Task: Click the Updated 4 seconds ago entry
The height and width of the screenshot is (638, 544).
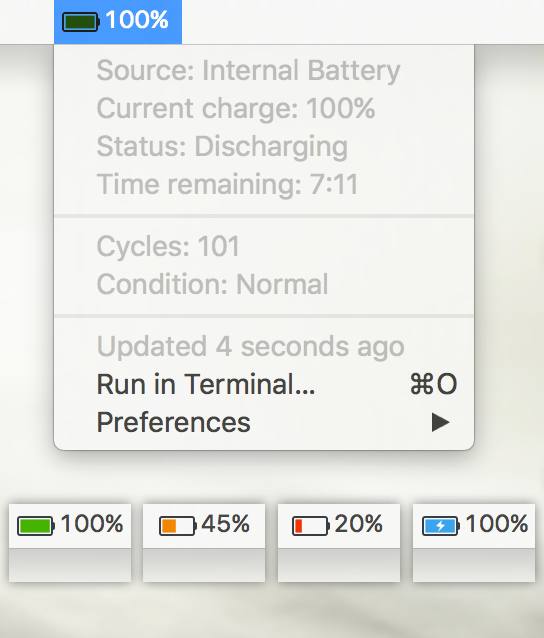Action: (x=251, y=347)
